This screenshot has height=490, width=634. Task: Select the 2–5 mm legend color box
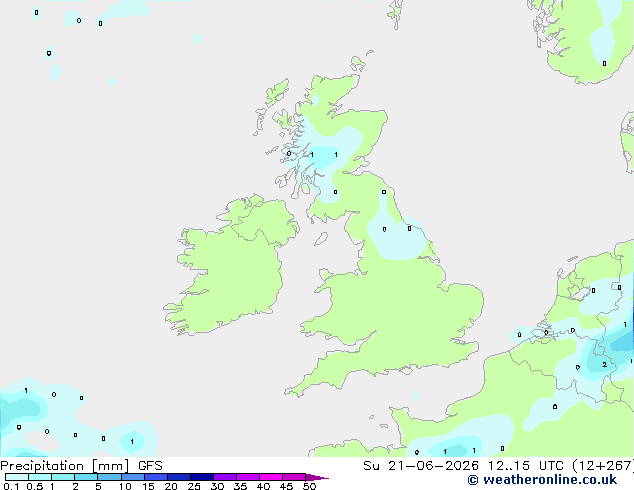86,477
